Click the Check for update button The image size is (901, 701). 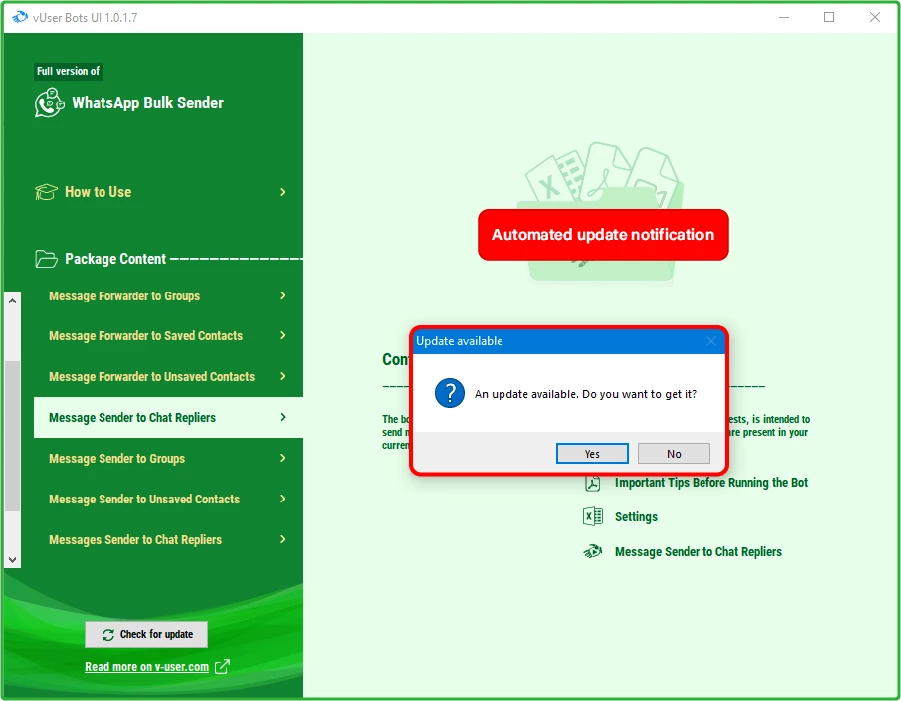coord(147,634)
